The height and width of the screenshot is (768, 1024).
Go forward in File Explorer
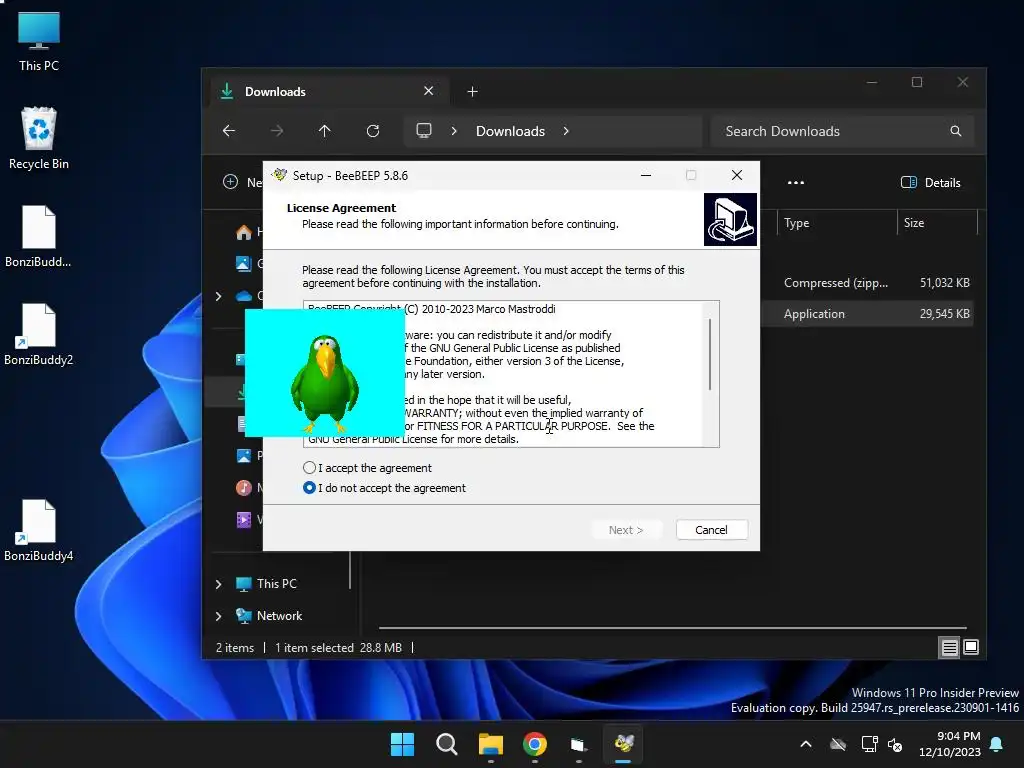click(277, 131)
